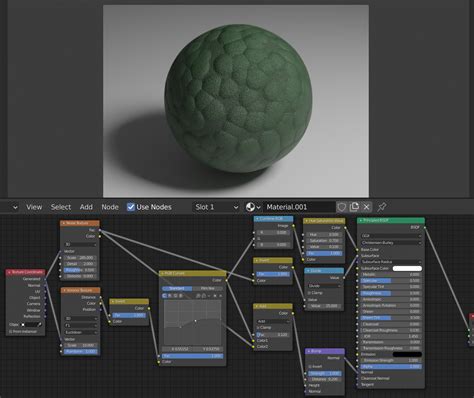Open the Add blend type dropdown
This screenshot has width=474, height=398.
[273, 321]
